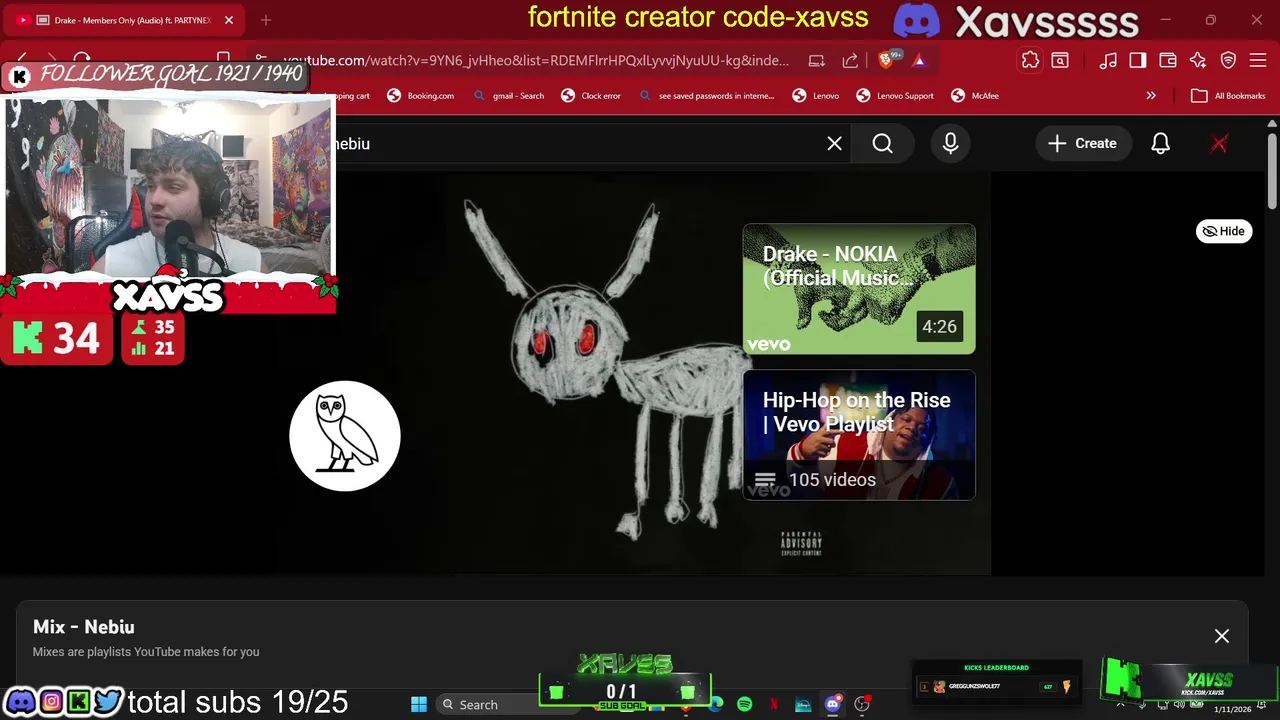
Task: Close the Mix - Nebiu panel
Action: tap(1222, 636)
